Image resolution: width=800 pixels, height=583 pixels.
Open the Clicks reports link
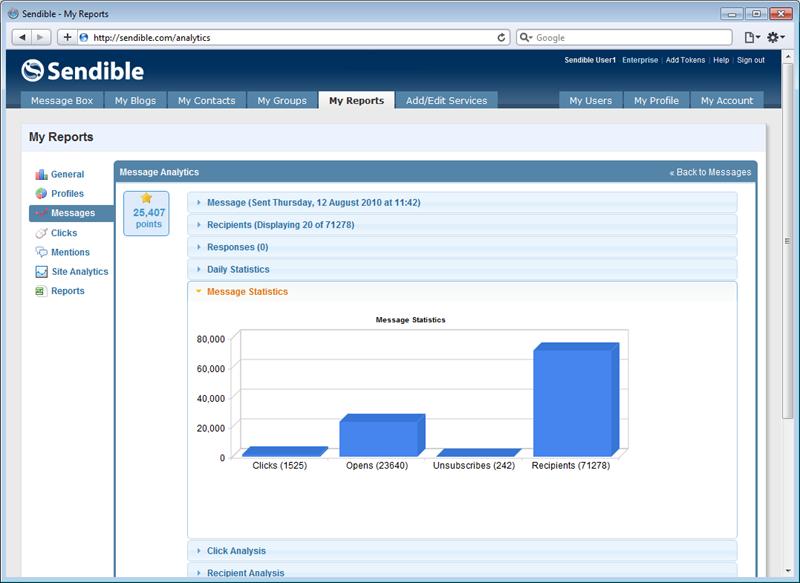(x=64, y=233)
